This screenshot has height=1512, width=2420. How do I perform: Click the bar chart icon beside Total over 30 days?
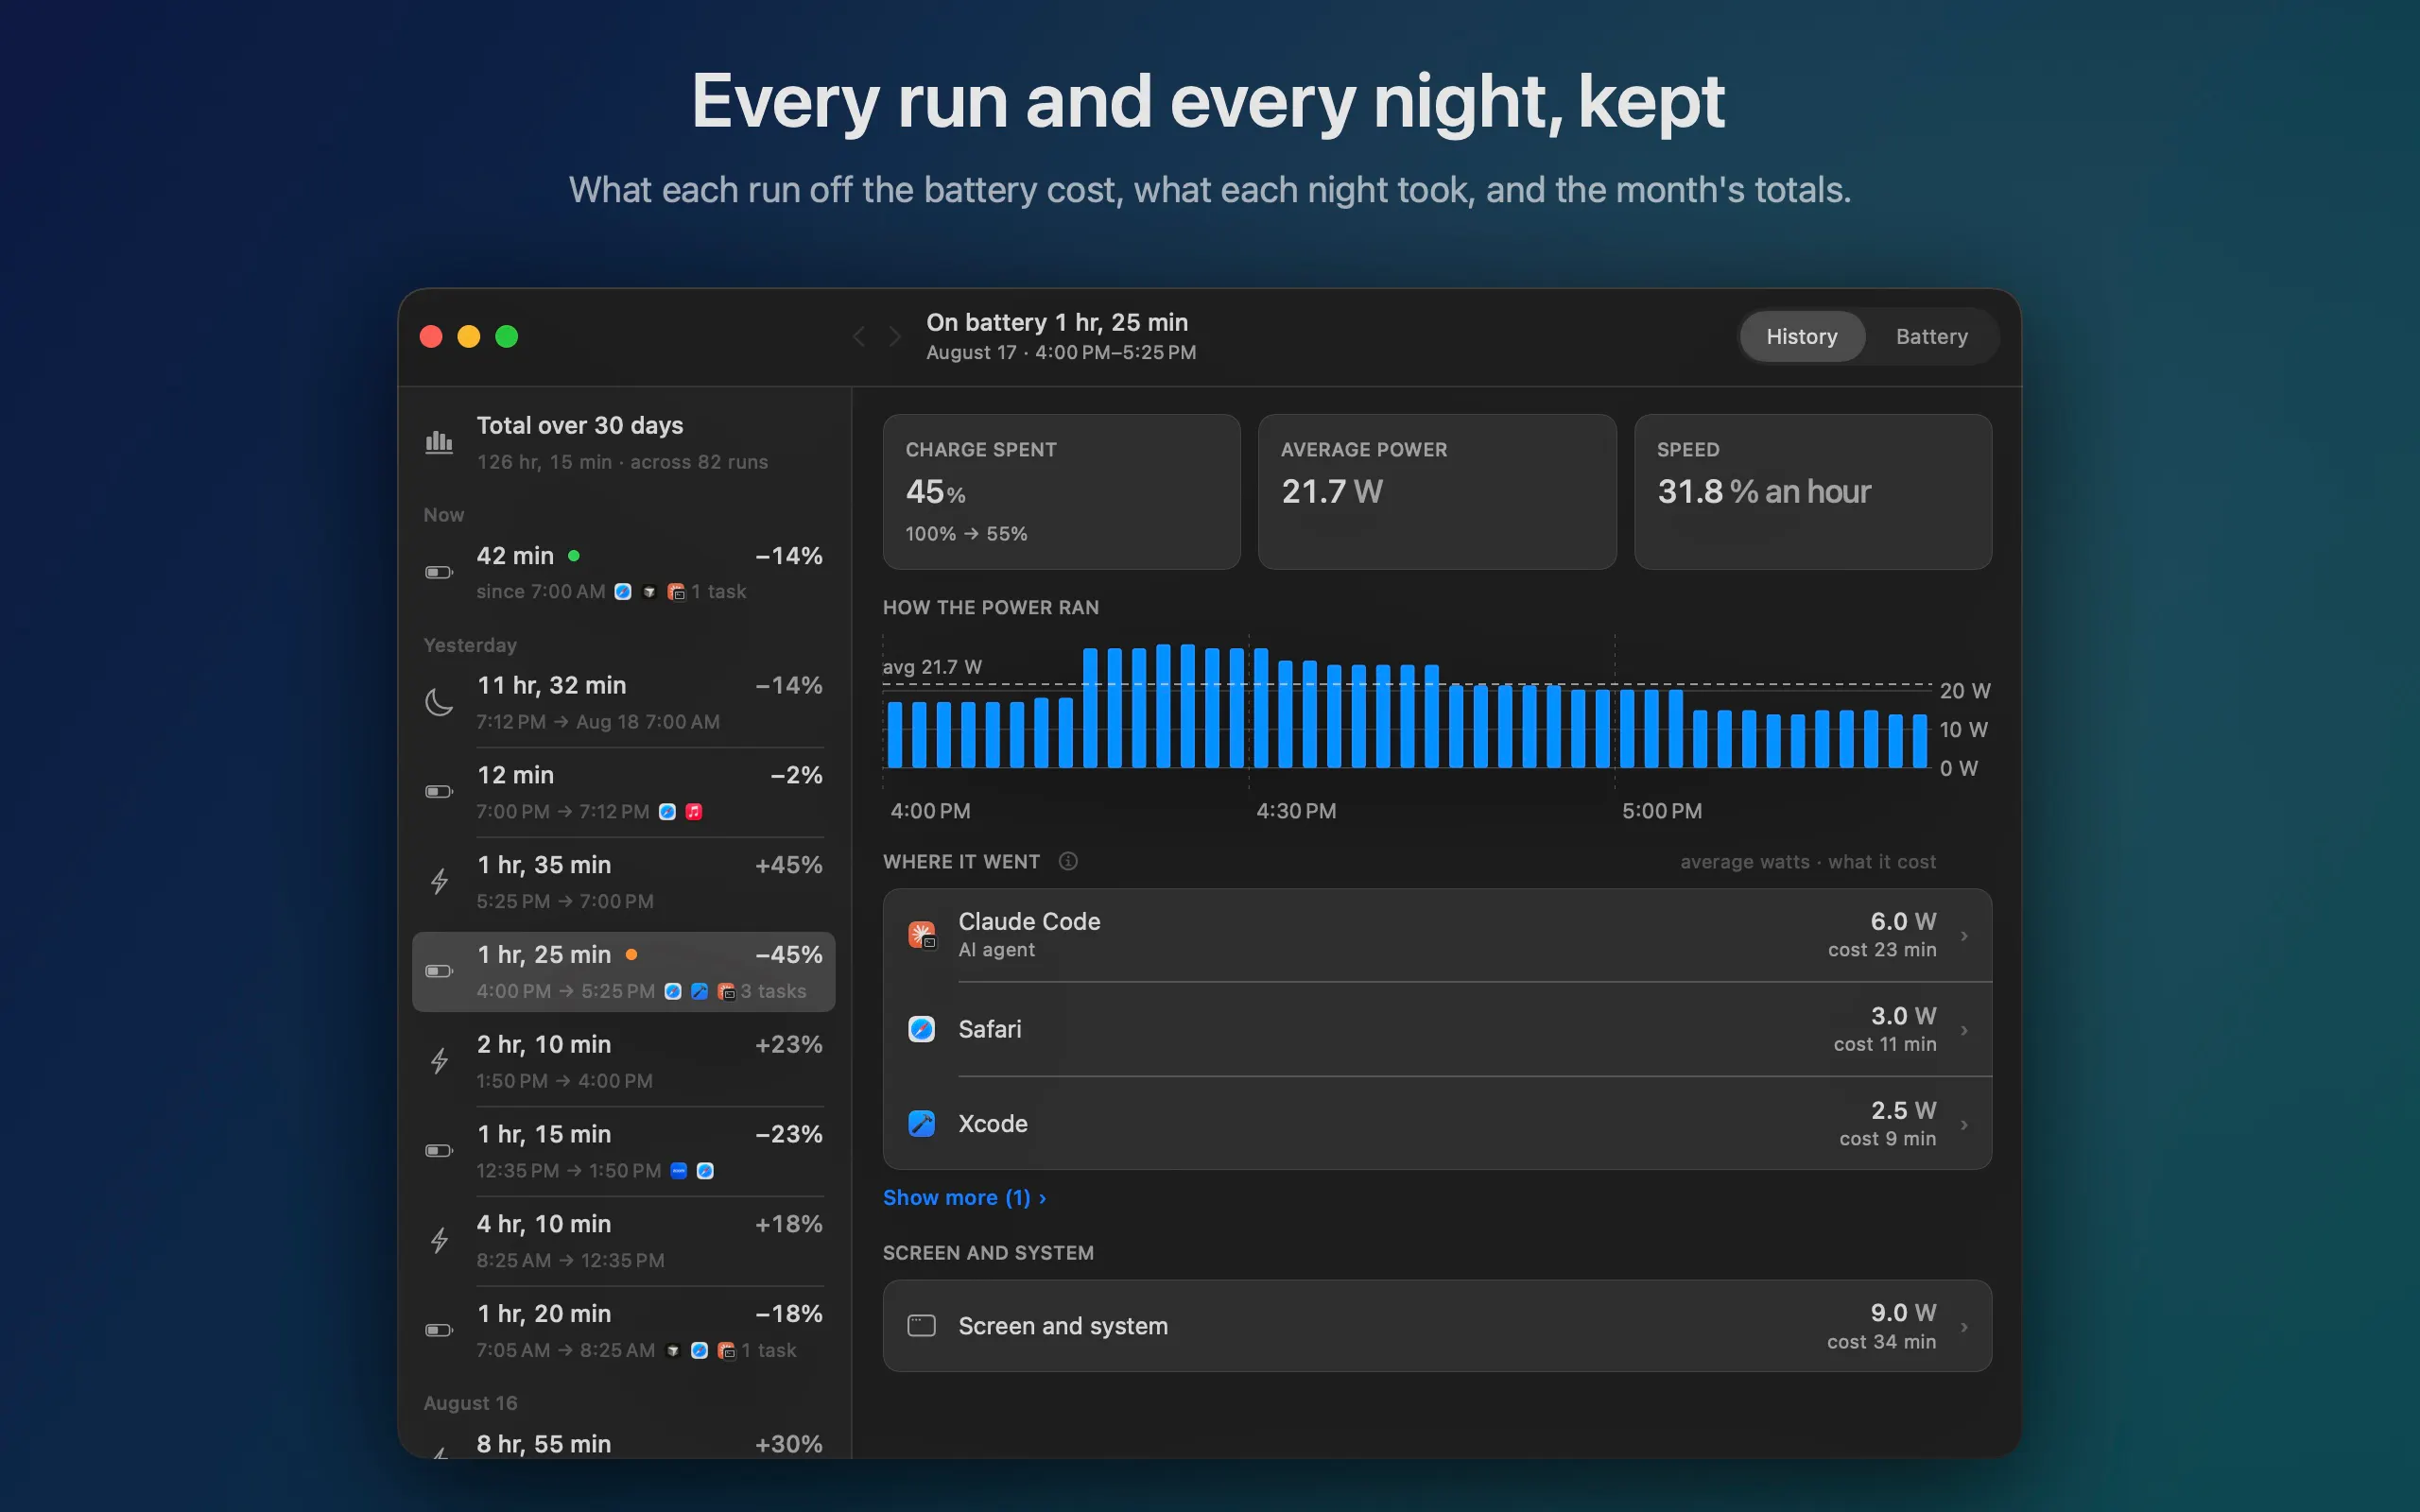pos(439,442)
